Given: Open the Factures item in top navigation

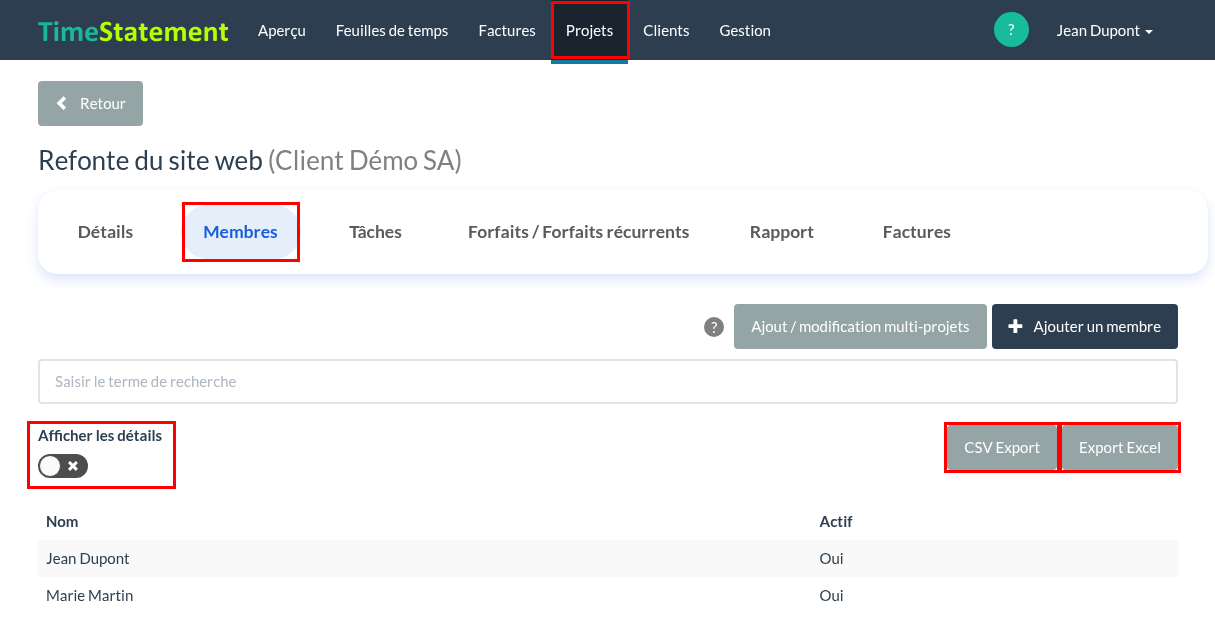Looking at the screenshot, I should pos(507,31).
